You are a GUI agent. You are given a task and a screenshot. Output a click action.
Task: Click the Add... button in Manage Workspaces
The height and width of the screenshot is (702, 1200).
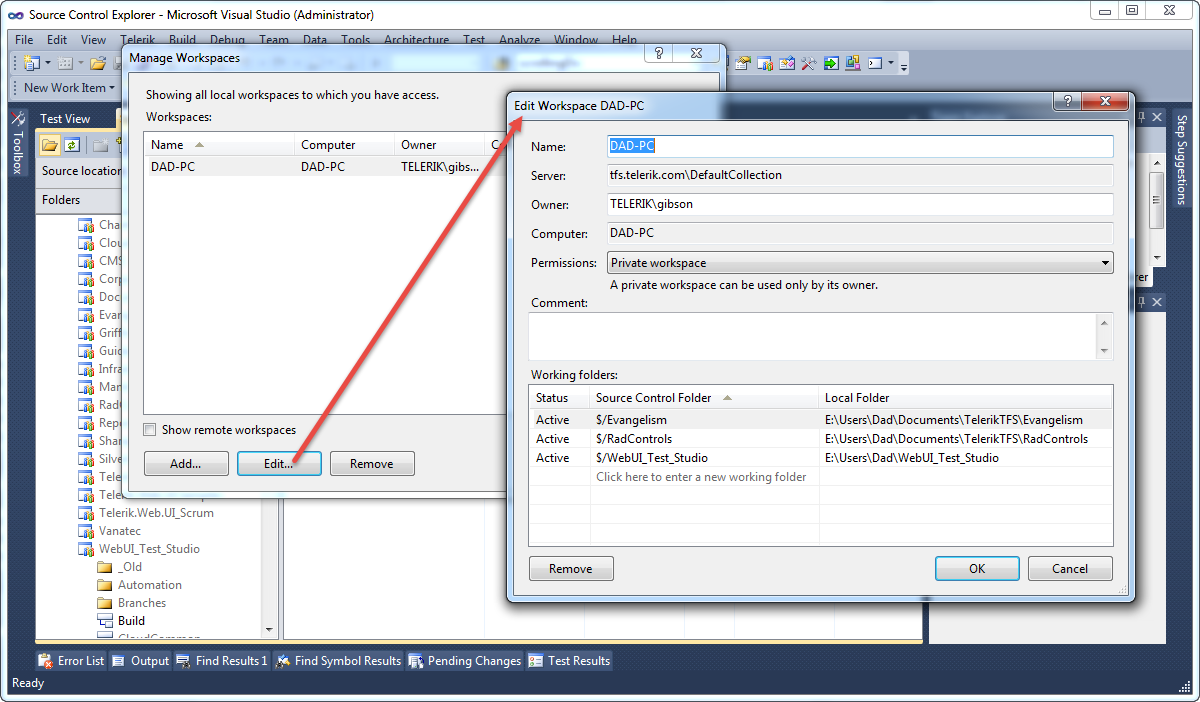(x=186, y=464)
